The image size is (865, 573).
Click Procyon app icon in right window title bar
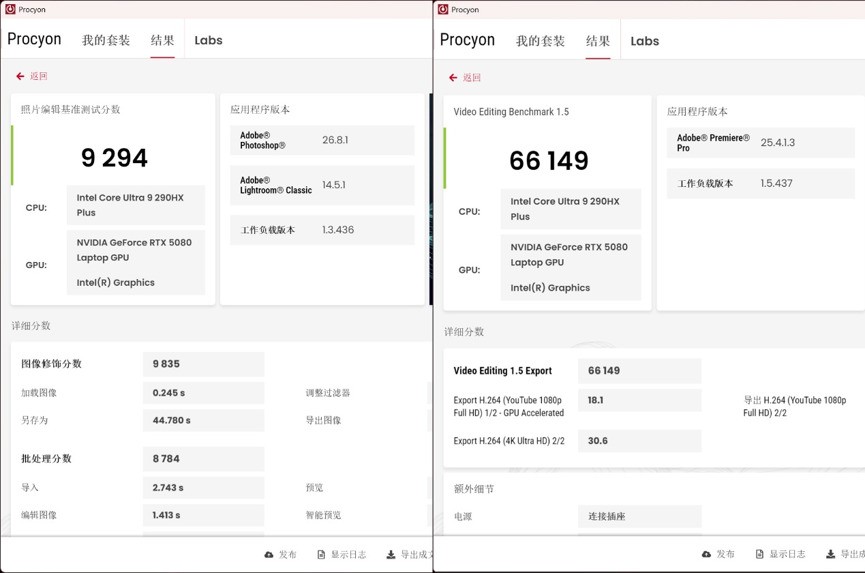[x=442, y=9]
